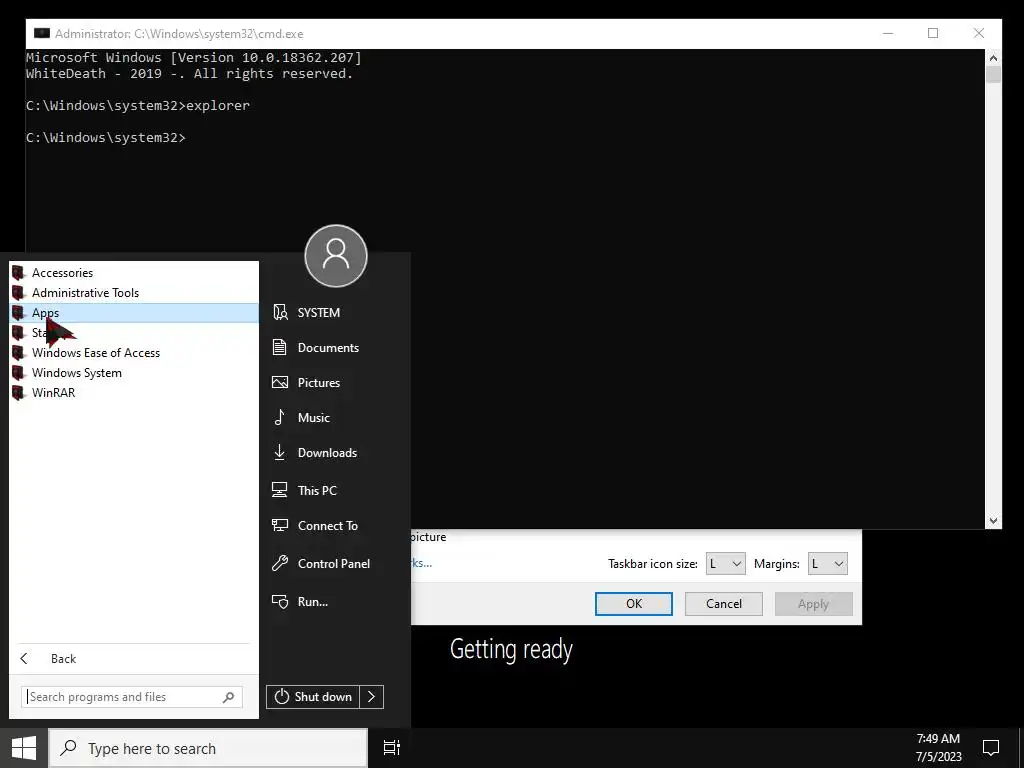1024x768 pixels.
Task: Open Windows Ease of Access folder
Action: click(x=134, y=353)
